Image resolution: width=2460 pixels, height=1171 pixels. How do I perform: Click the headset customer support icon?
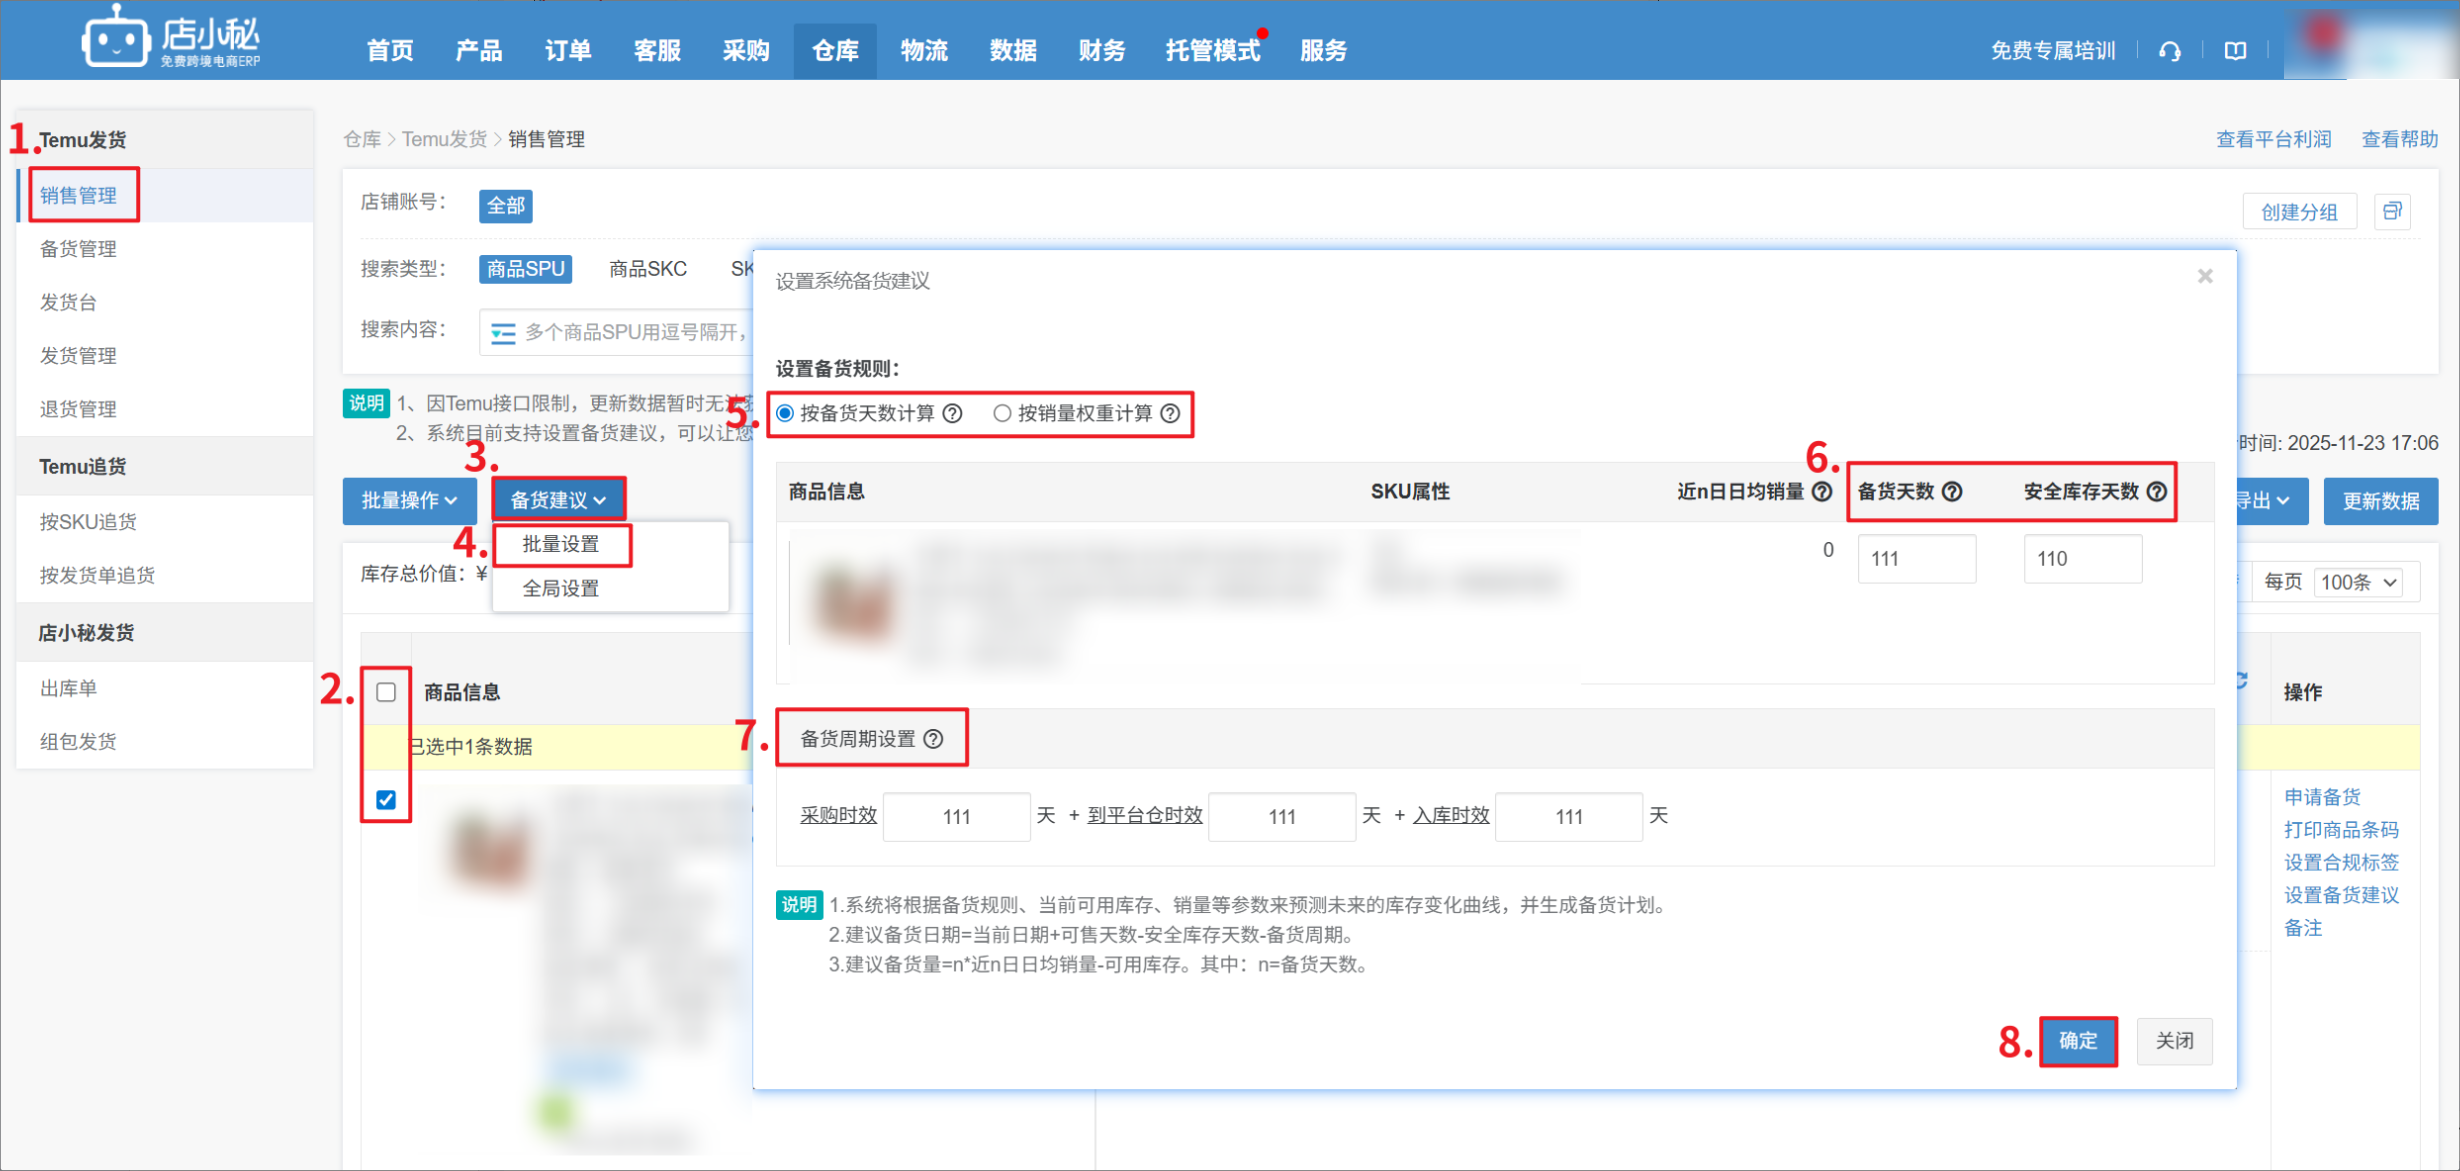point(2169,51)
